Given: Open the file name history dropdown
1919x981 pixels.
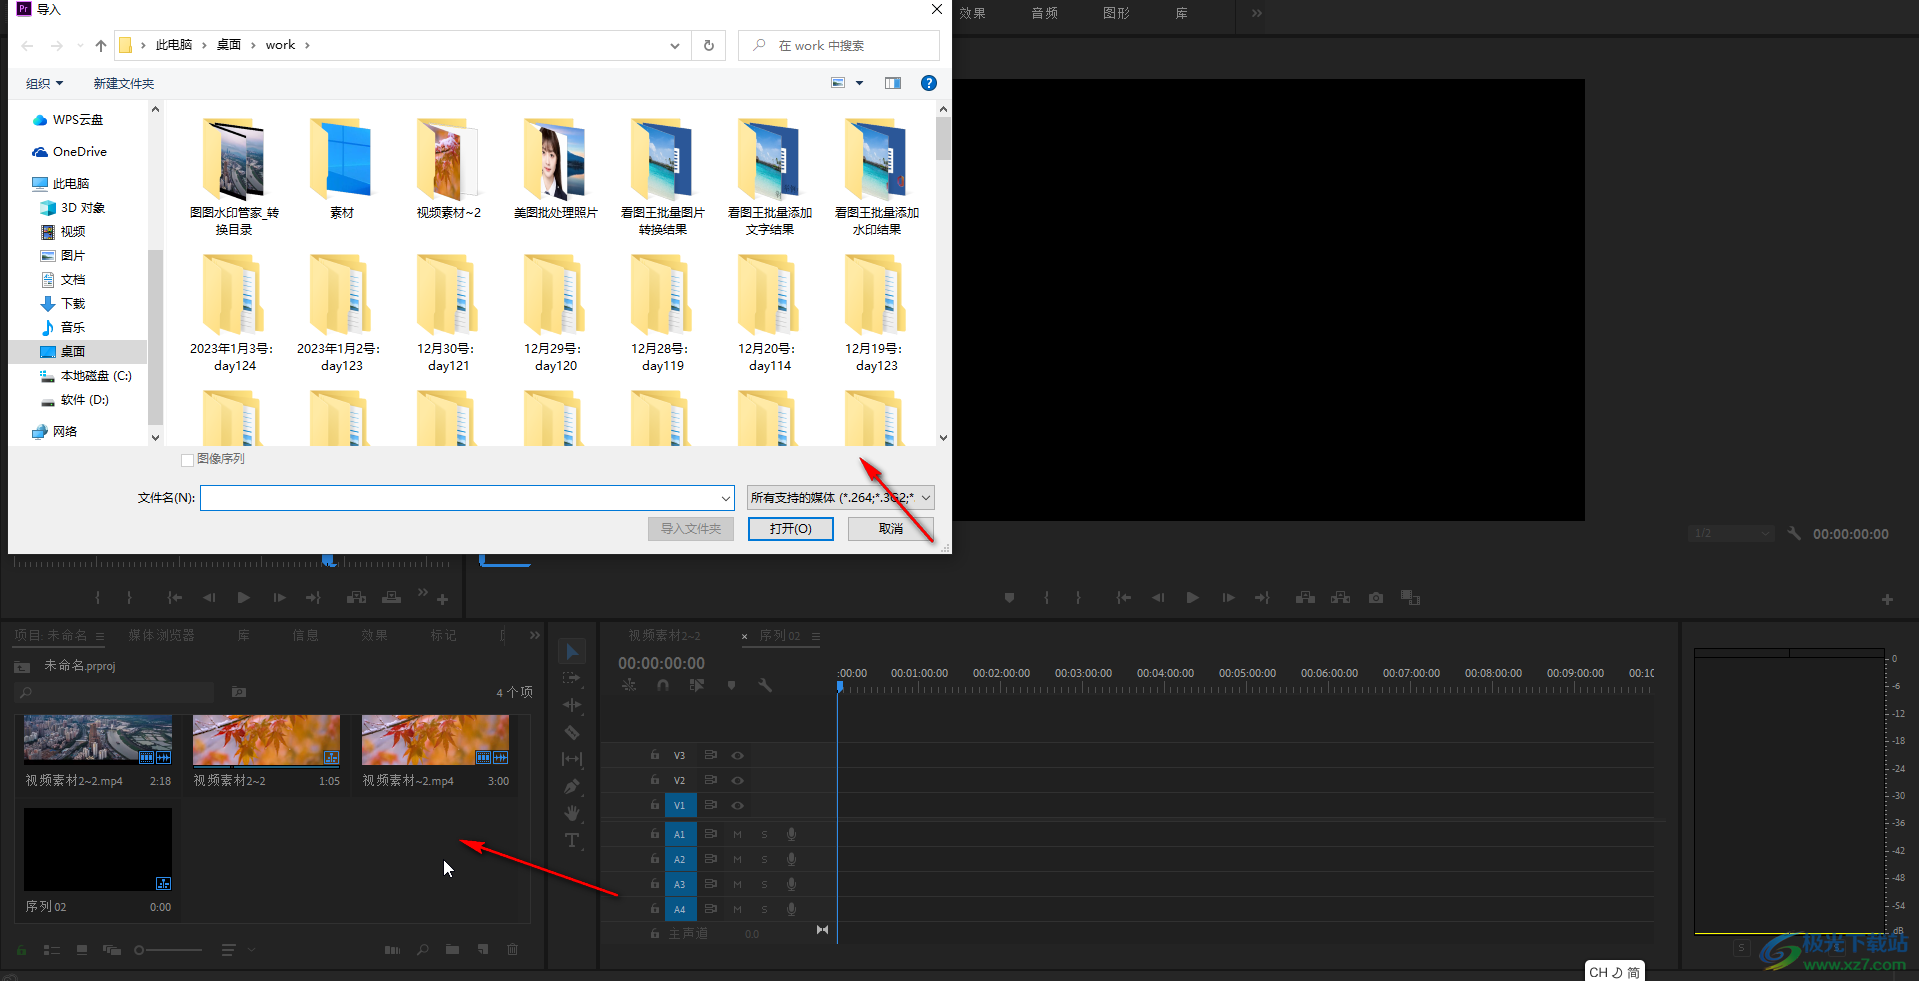Looking at the screenshot, I should point(726,498).
